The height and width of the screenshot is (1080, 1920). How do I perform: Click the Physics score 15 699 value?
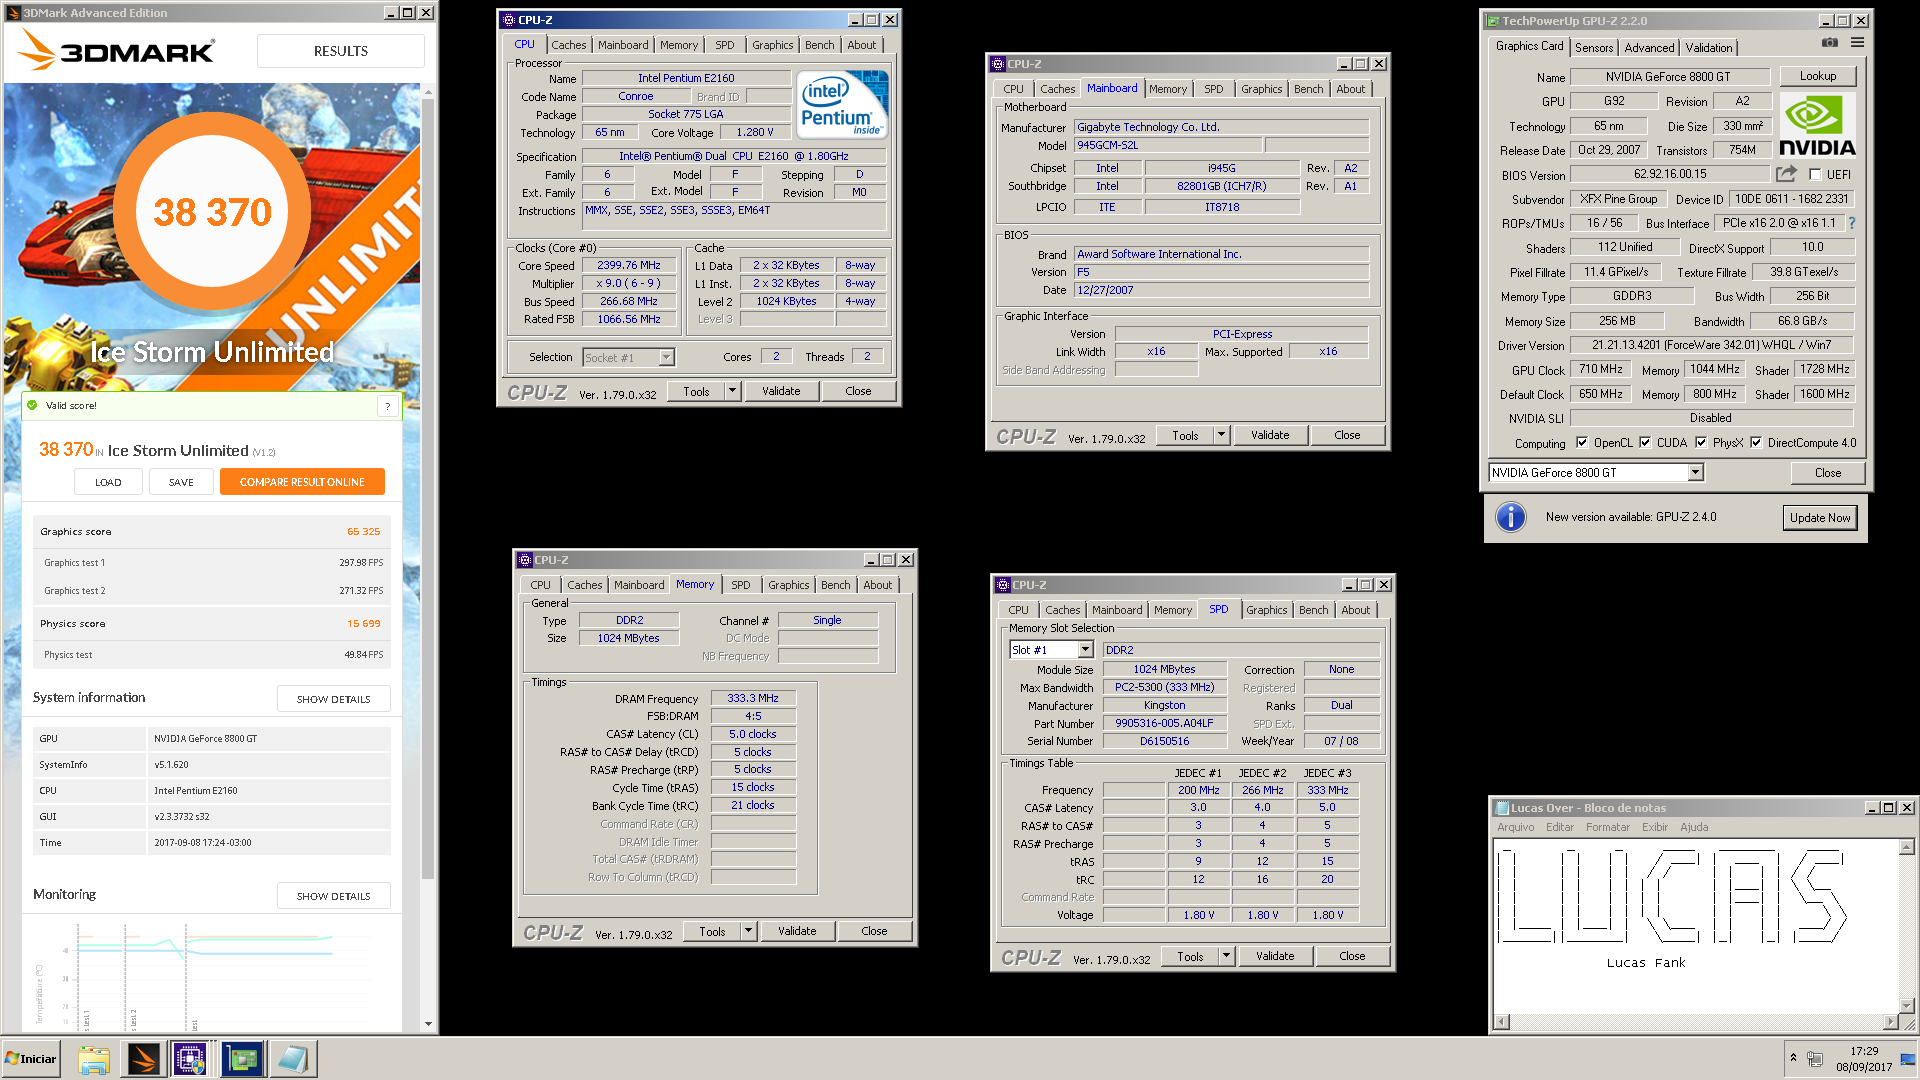(363, 624)
